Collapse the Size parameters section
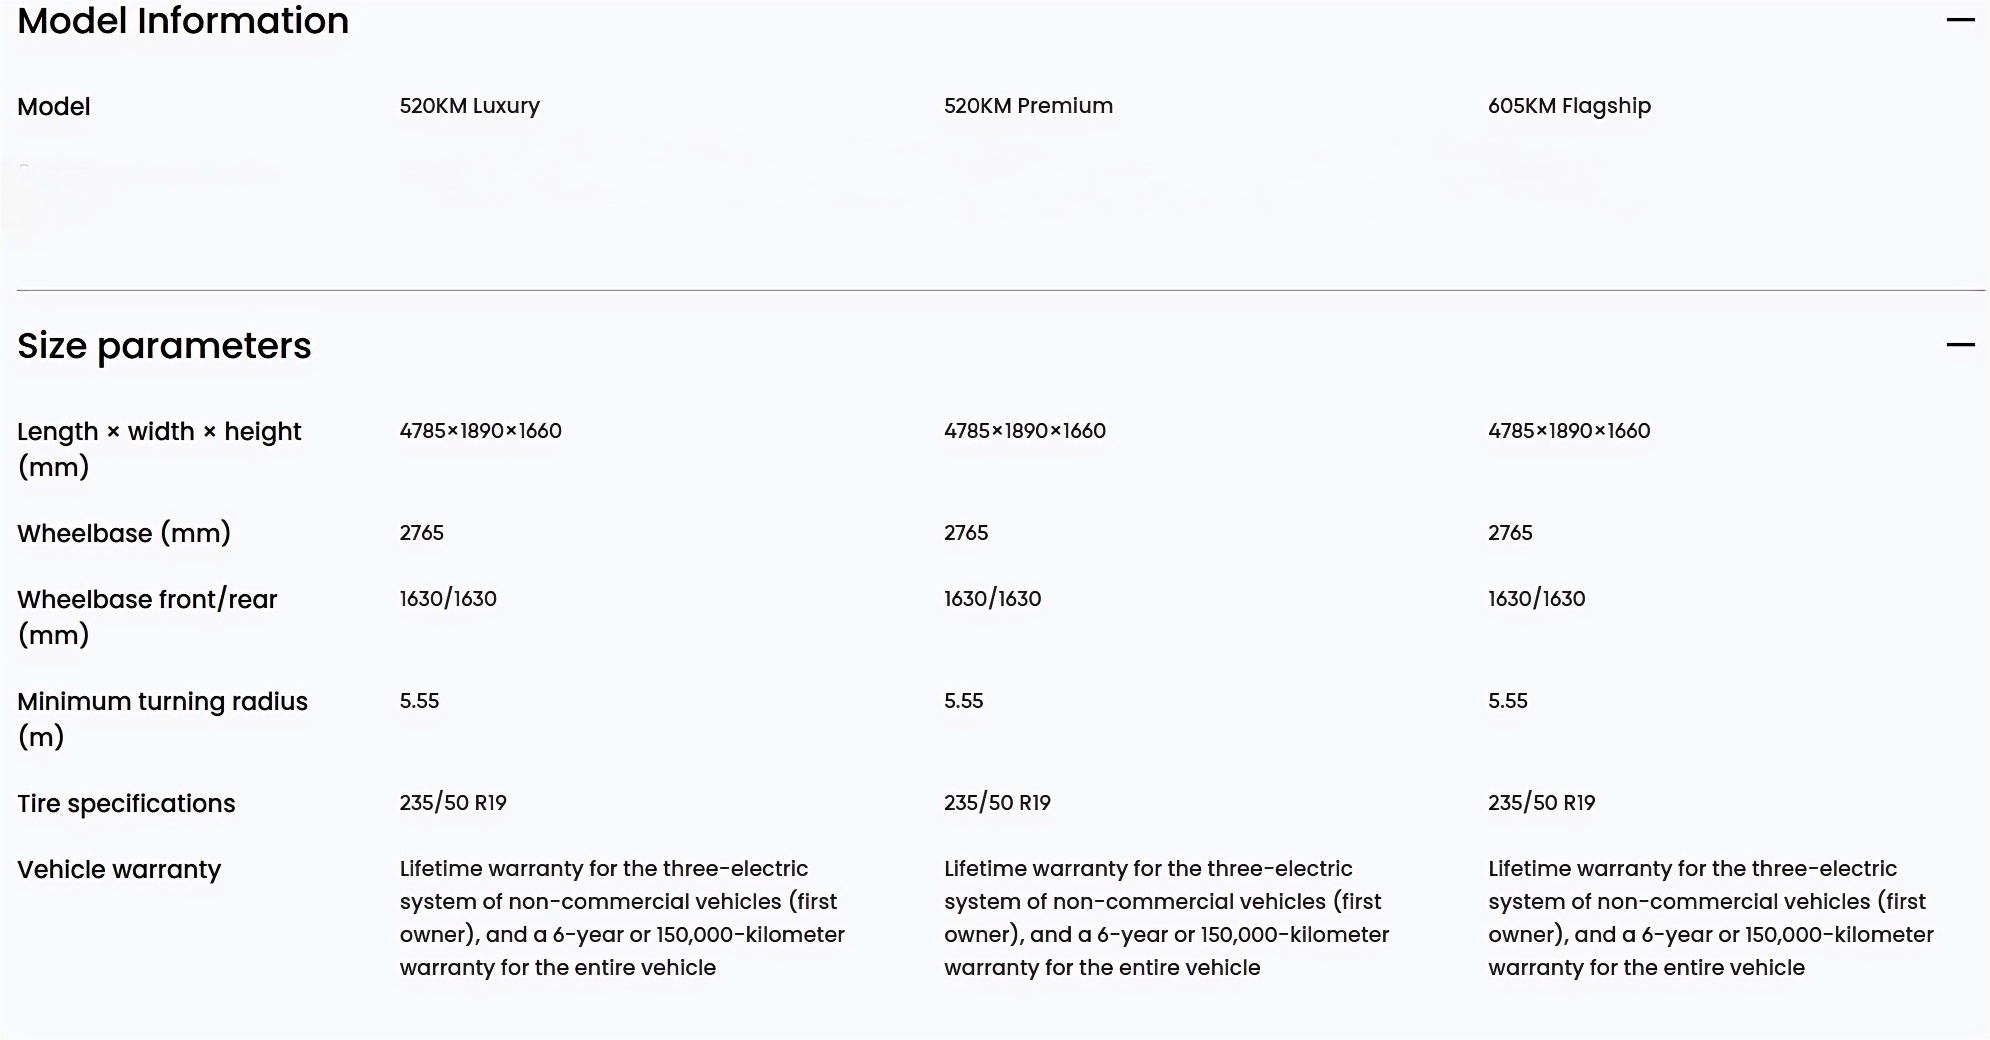Viewport: 1990px width, 1040px height. tap(1960, 345)
